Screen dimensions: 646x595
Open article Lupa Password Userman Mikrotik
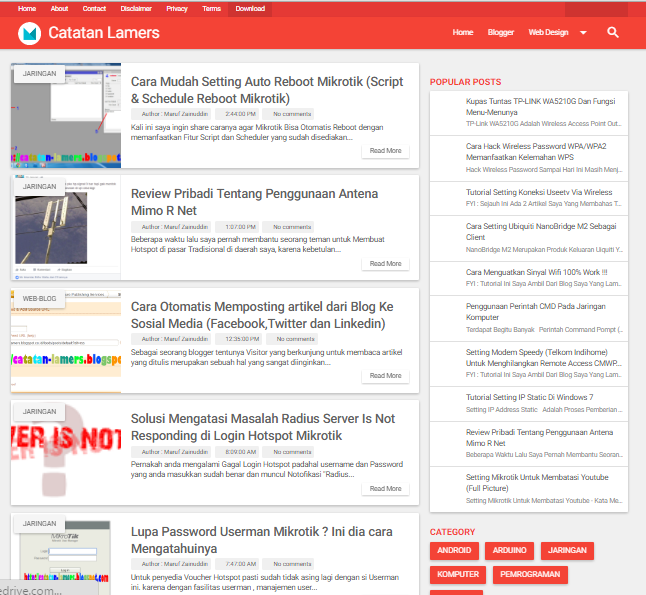coord(262,540)
